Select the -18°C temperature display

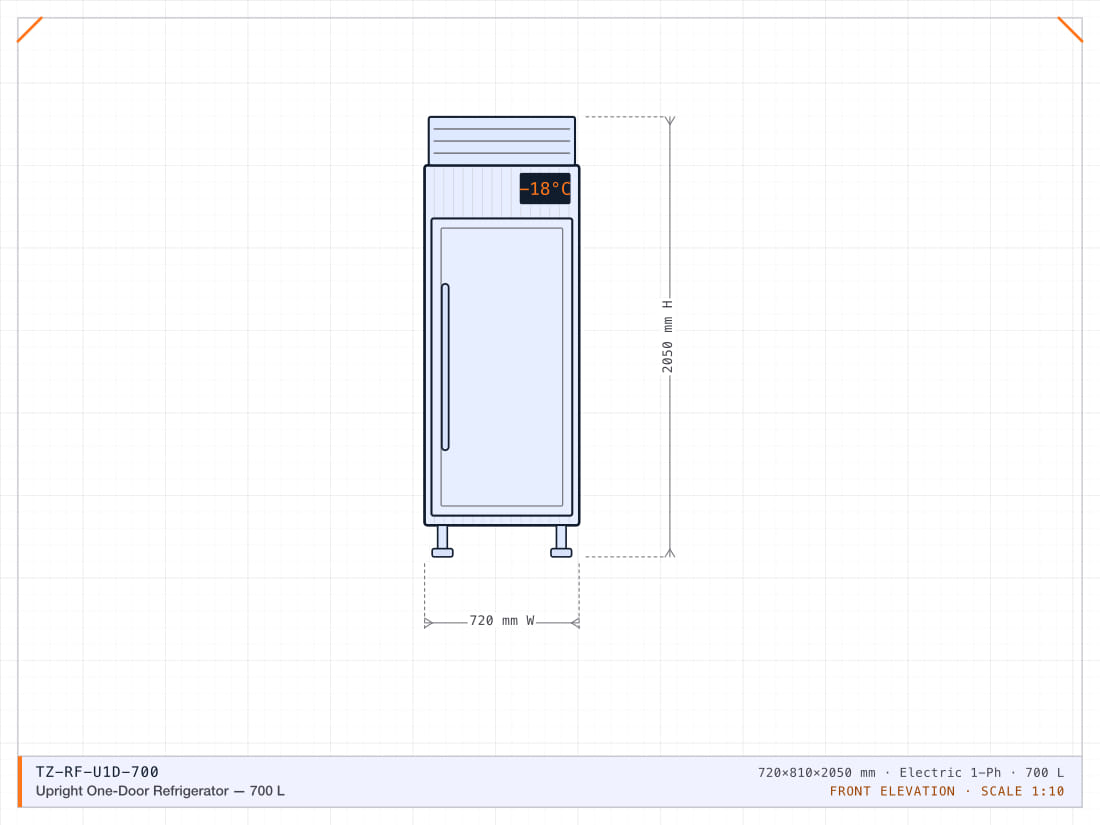tap(545, 189)
